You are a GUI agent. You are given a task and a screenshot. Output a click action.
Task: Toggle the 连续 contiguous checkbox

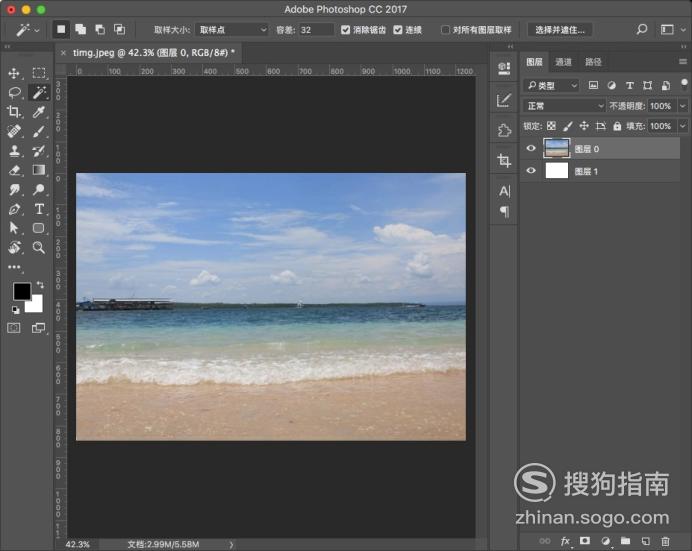click(398, 30)
